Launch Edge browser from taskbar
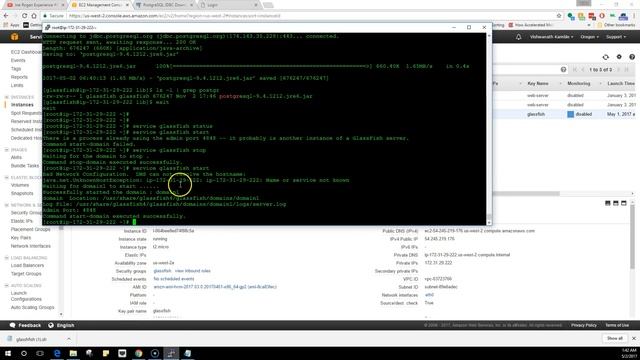The image size is (640, 360). click(x=57, y=353)
